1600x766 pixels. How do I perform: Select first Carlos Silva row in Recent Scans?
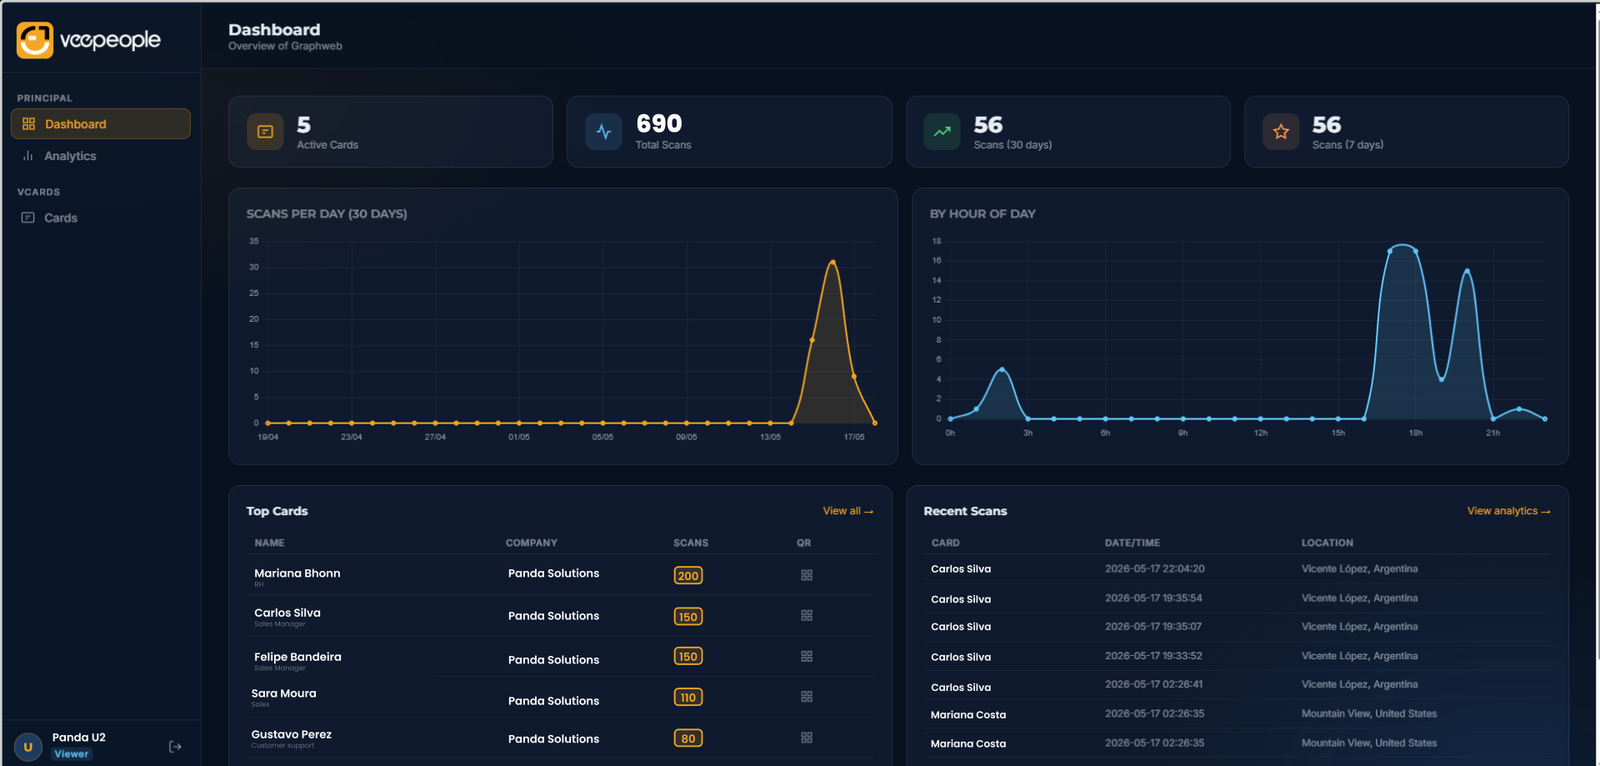[x=1240, y=569]
